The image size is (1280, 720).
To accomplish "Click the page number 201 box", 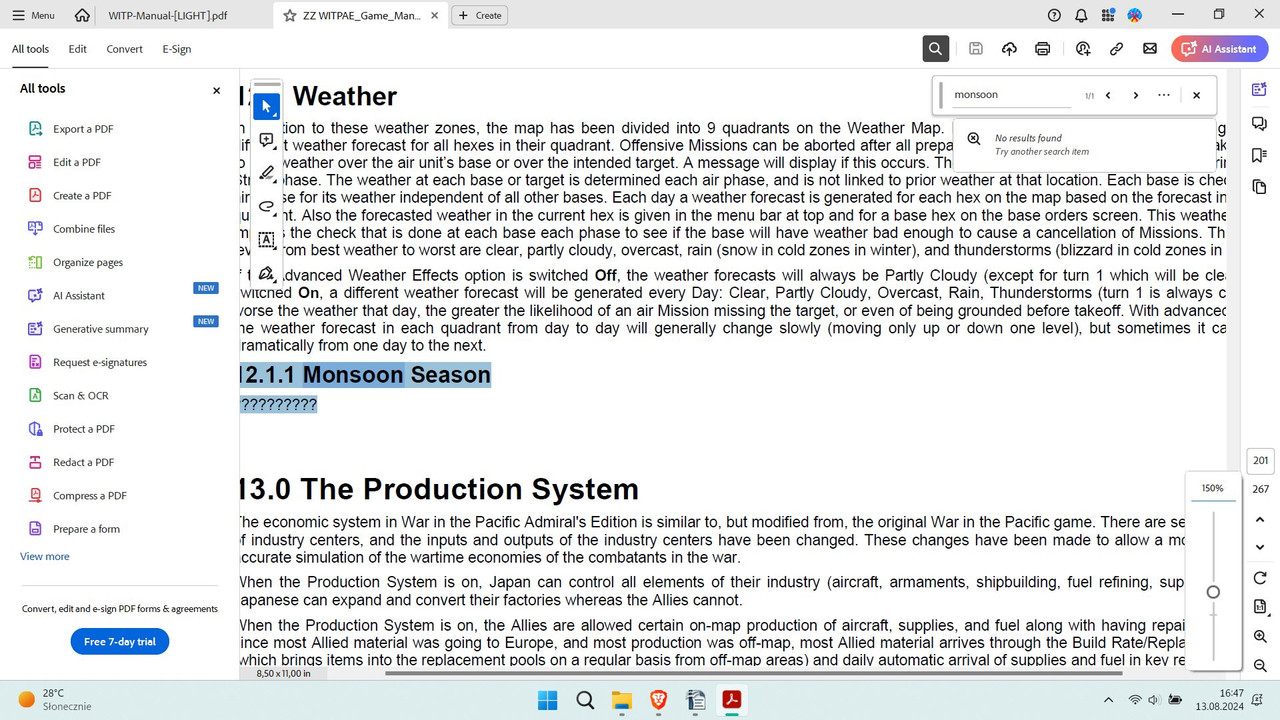I will click(x=1260, y=460).
